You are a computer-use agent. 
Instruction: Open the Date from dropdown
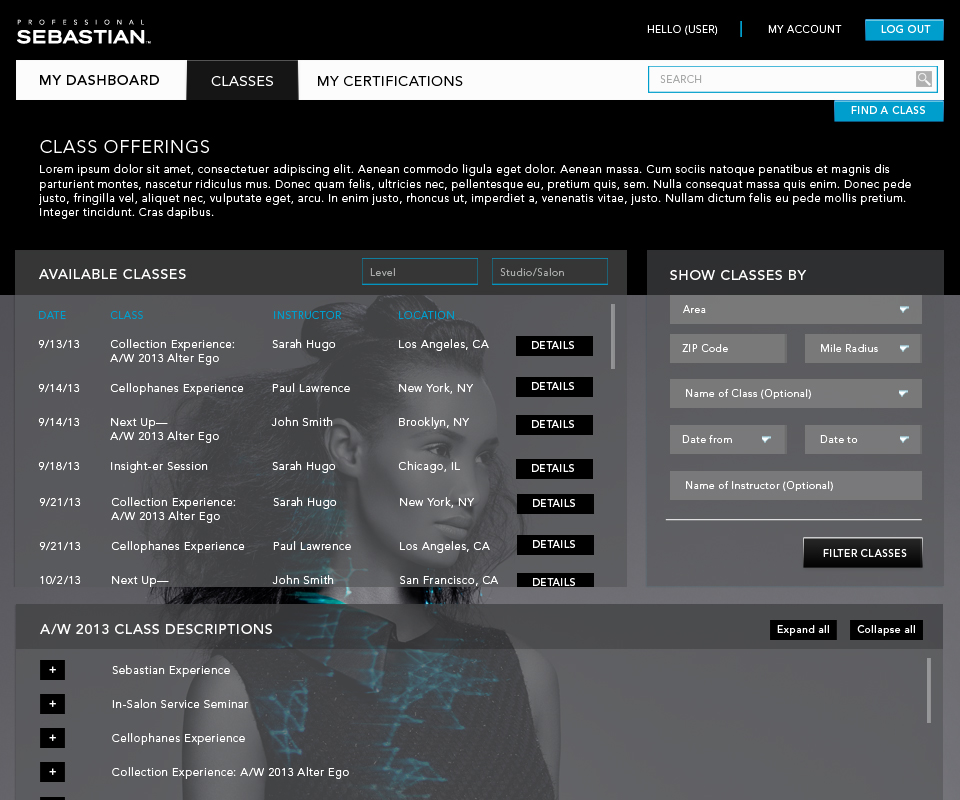[728, 439]
